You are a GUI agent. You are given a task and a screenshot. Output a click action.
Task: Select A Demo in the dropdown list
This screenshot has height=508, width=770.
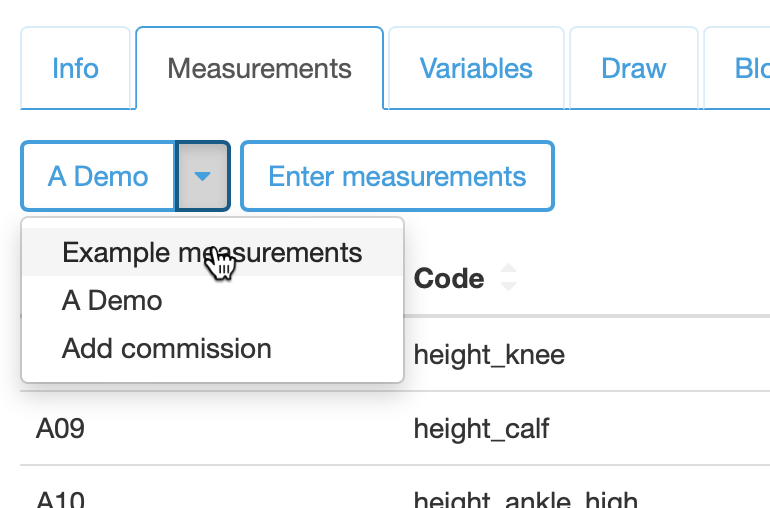tap(112, 300)
